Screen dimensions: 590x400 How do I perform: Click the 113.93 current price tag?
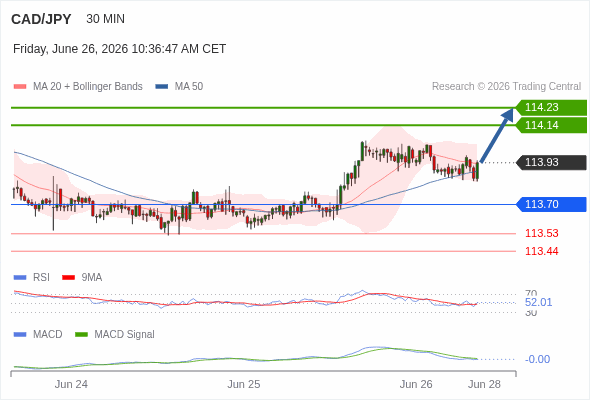click(x=551, y=162)
